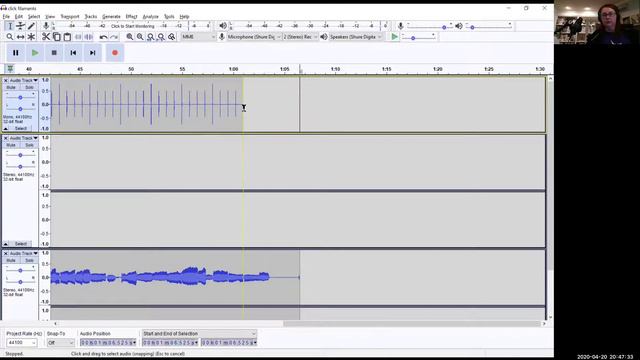Toggle Mute on the third audio track
640x360 pixels.
click(11, 260)
